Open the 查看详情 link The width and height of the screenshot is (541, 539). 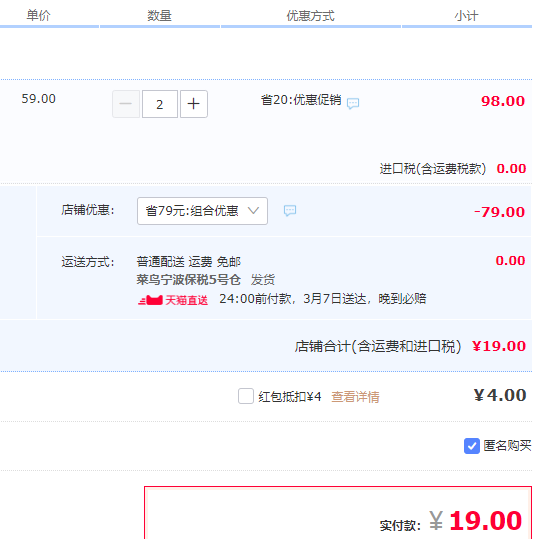coord(355,397)
